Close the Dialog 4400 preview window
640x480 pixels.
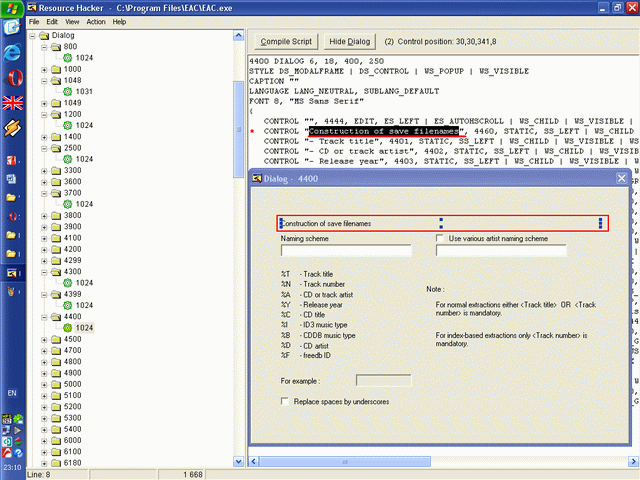tap(621, 178)
